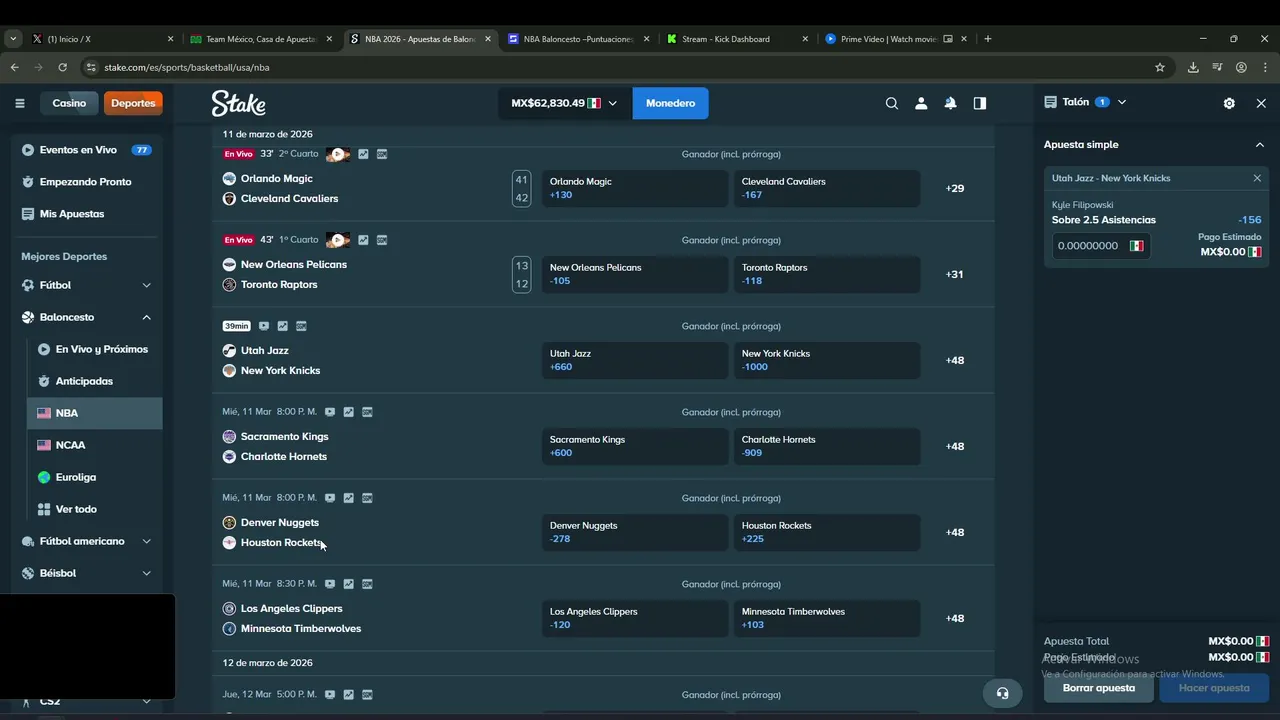Open statistics chart icon for Orlando Magic match
The height and width of the screenshot is (720, 1280).
[x=363, y=154]
